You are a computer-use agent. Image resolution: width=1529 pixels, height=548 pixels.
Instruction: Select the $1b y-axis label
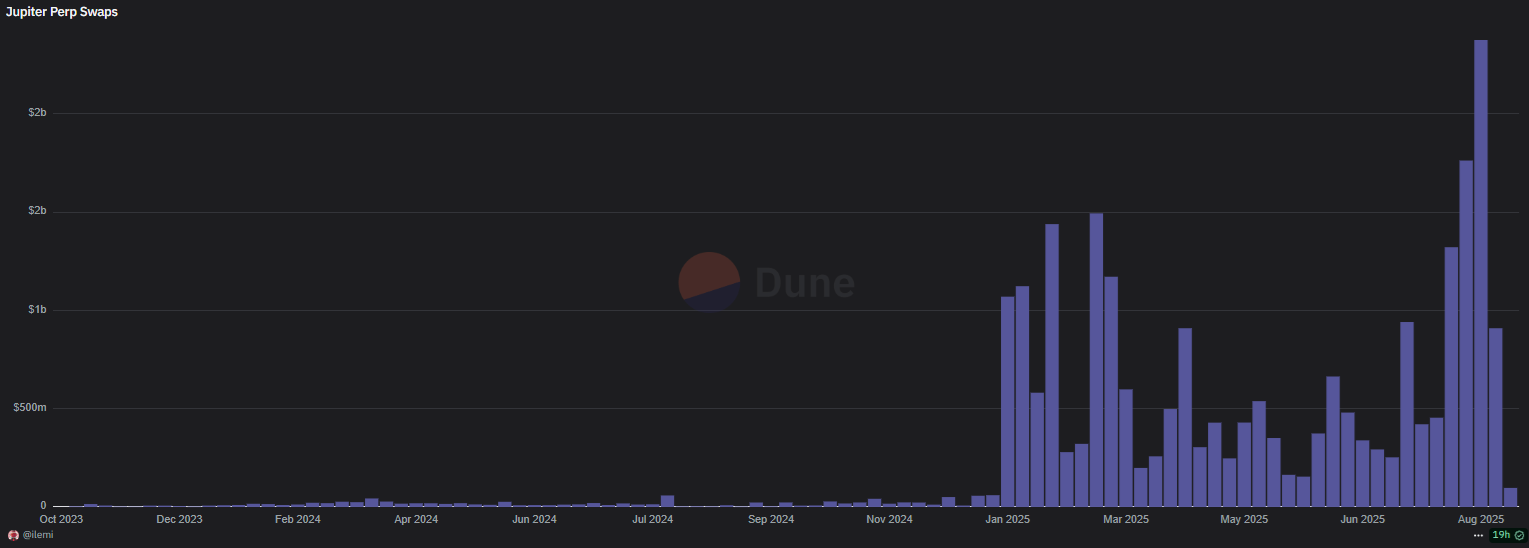click(x=37, y=310)
